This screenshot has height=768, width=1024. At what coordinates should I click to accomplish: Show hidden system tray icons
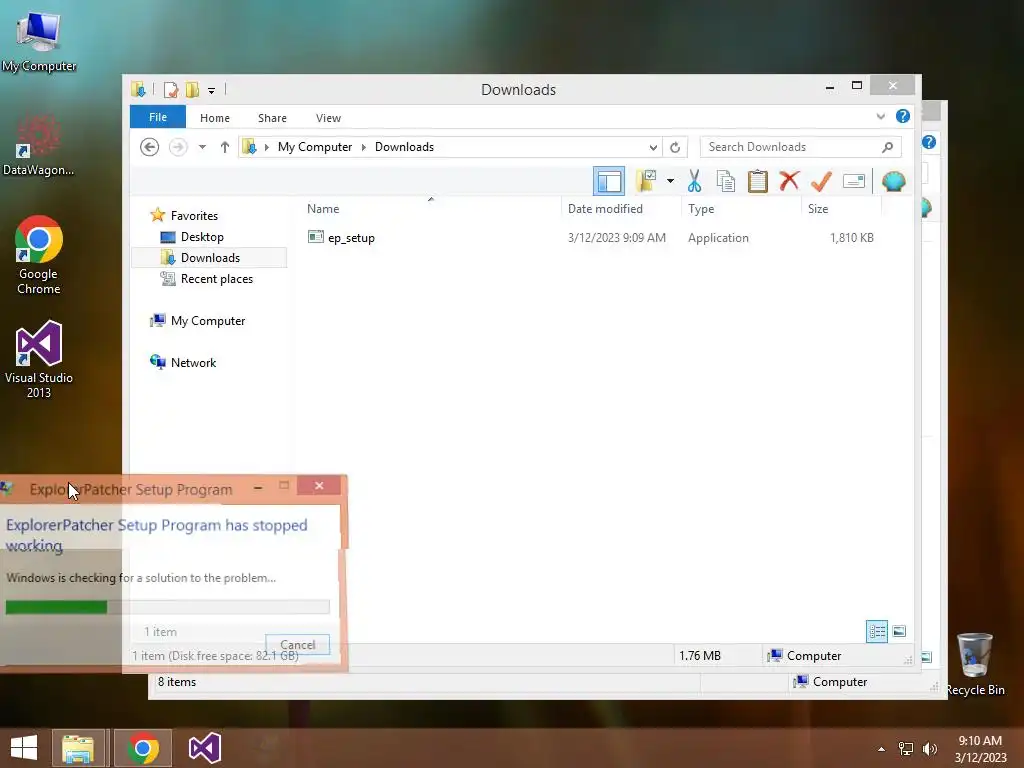point(882,748)
